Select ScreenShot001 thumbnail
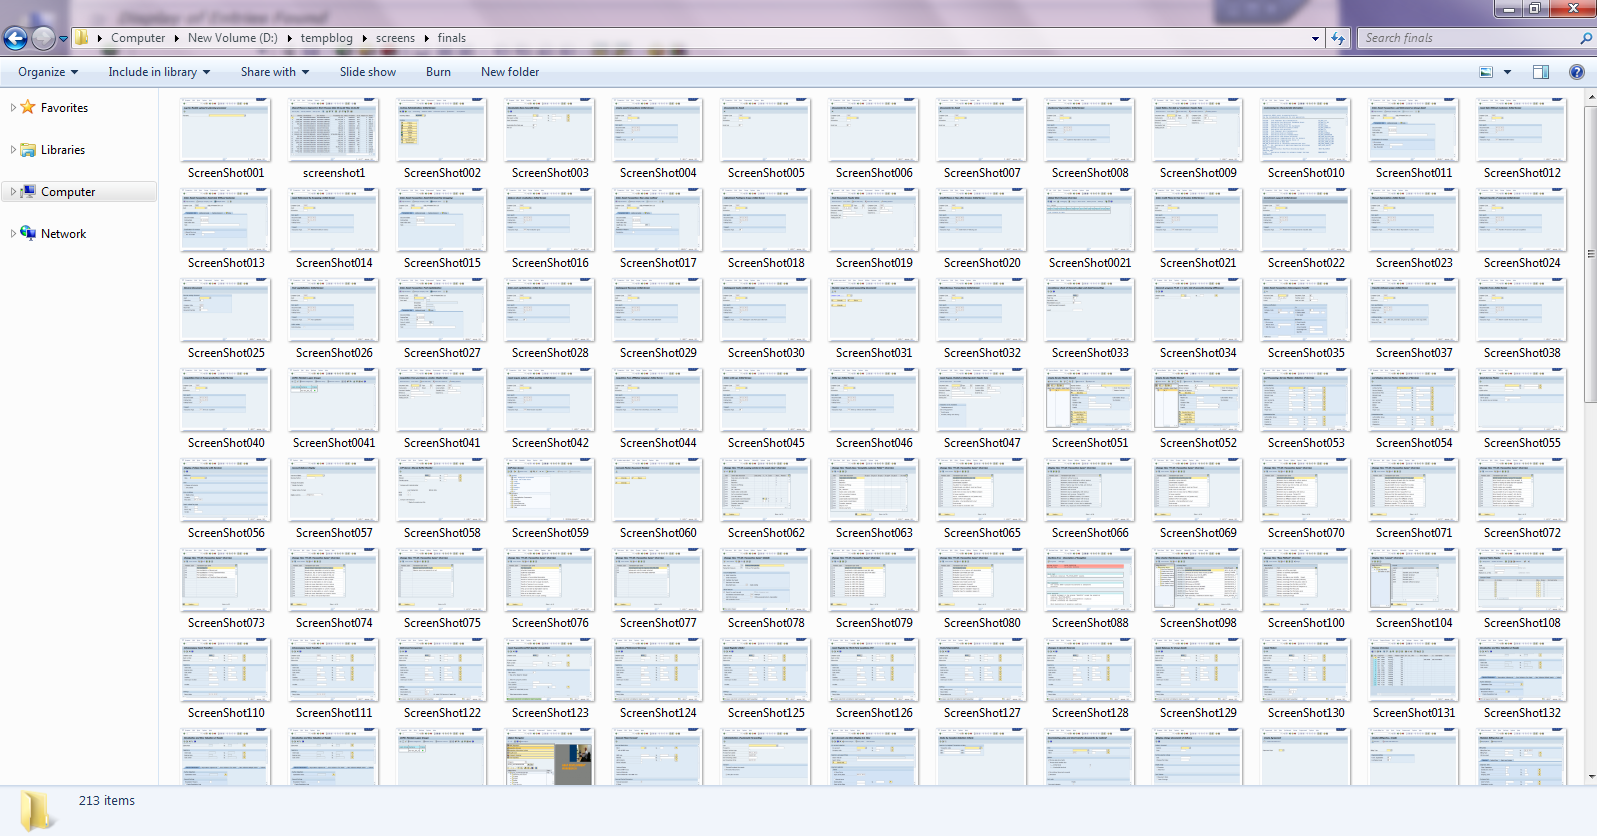This screenshot has width=1597, height=836. [x=226, y=130]
